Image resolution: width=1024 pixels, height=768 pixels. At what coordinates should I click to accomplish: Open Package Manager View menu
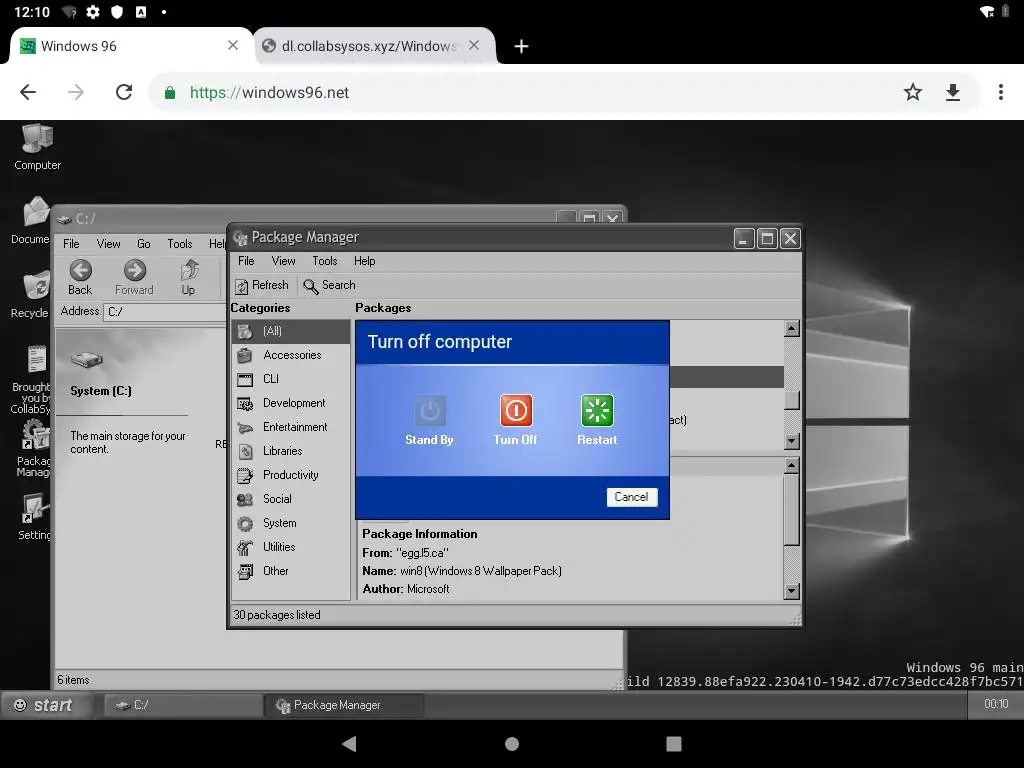click(x=283, y=261)
